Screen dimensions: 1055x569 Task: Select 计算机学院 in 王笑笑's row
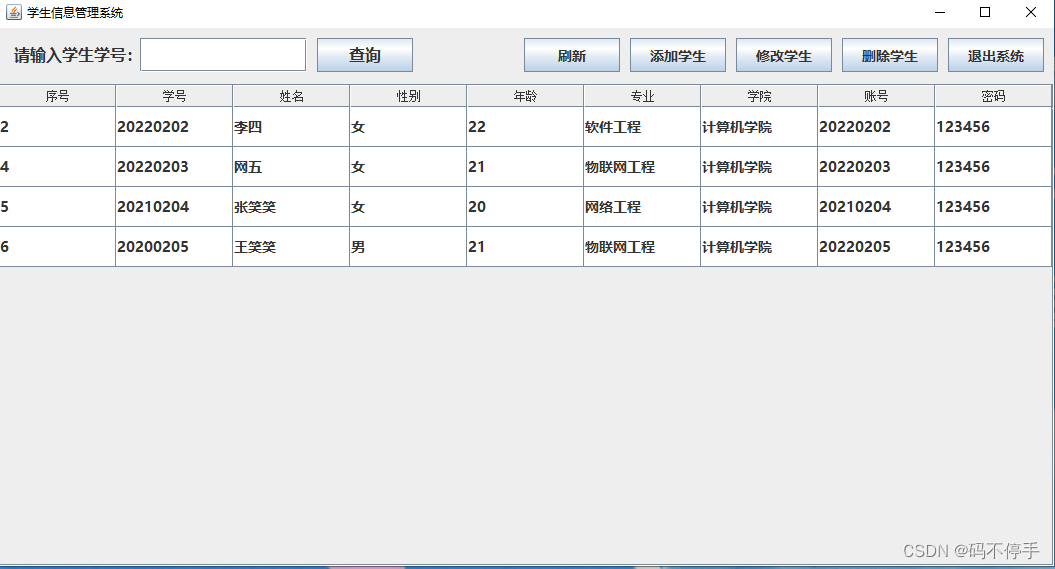click(x=760, y=247)
